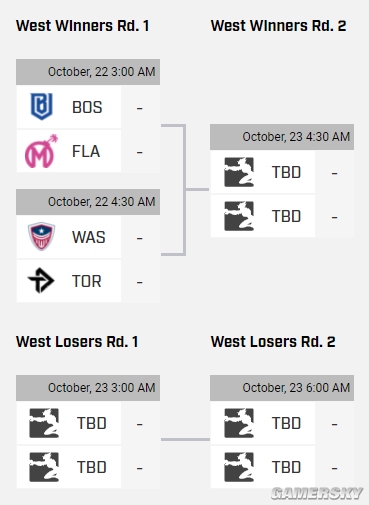Screen dimensions: 369x505
Task: Click the West Winners Rd. 1 heading
Action: point(83,26)
